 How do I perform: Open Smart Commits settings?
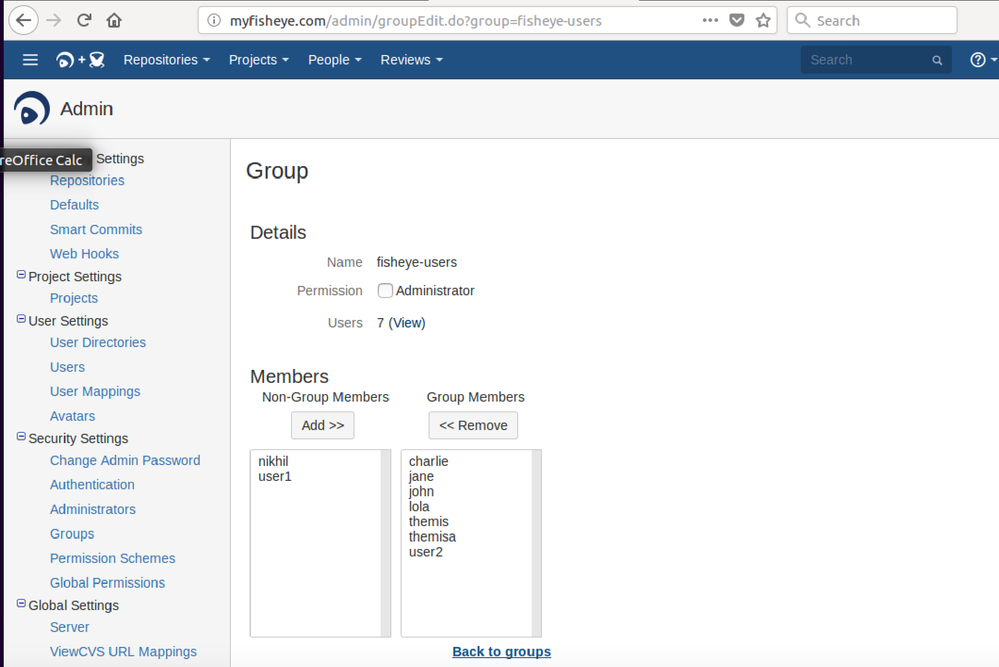(x=96, y=229)
